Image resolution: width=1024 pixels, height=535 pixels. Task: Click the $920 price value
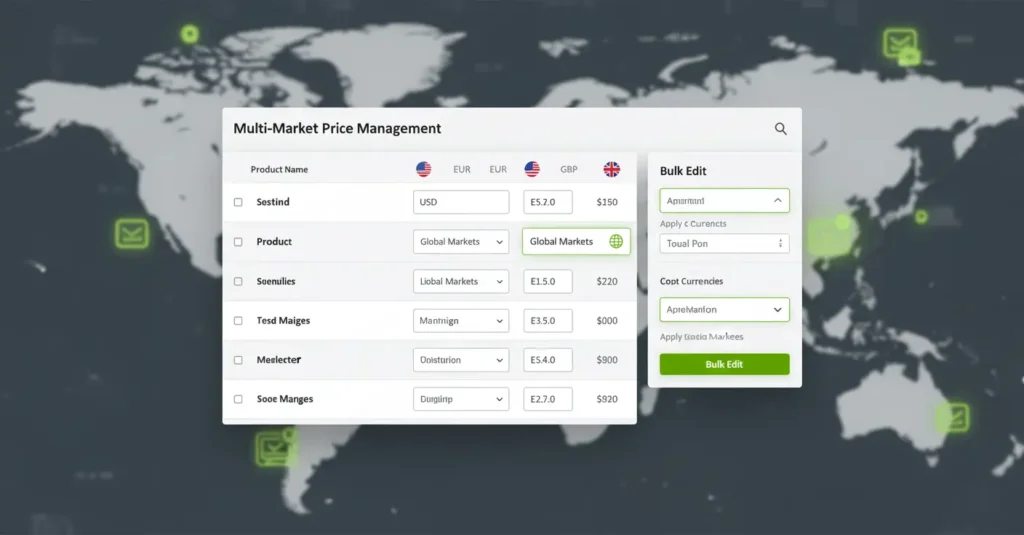tap(607, 399)
